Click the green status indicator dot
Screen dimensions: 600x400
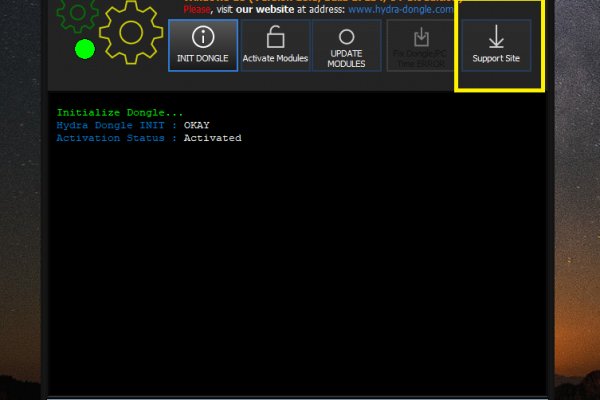tap(85, 48)
